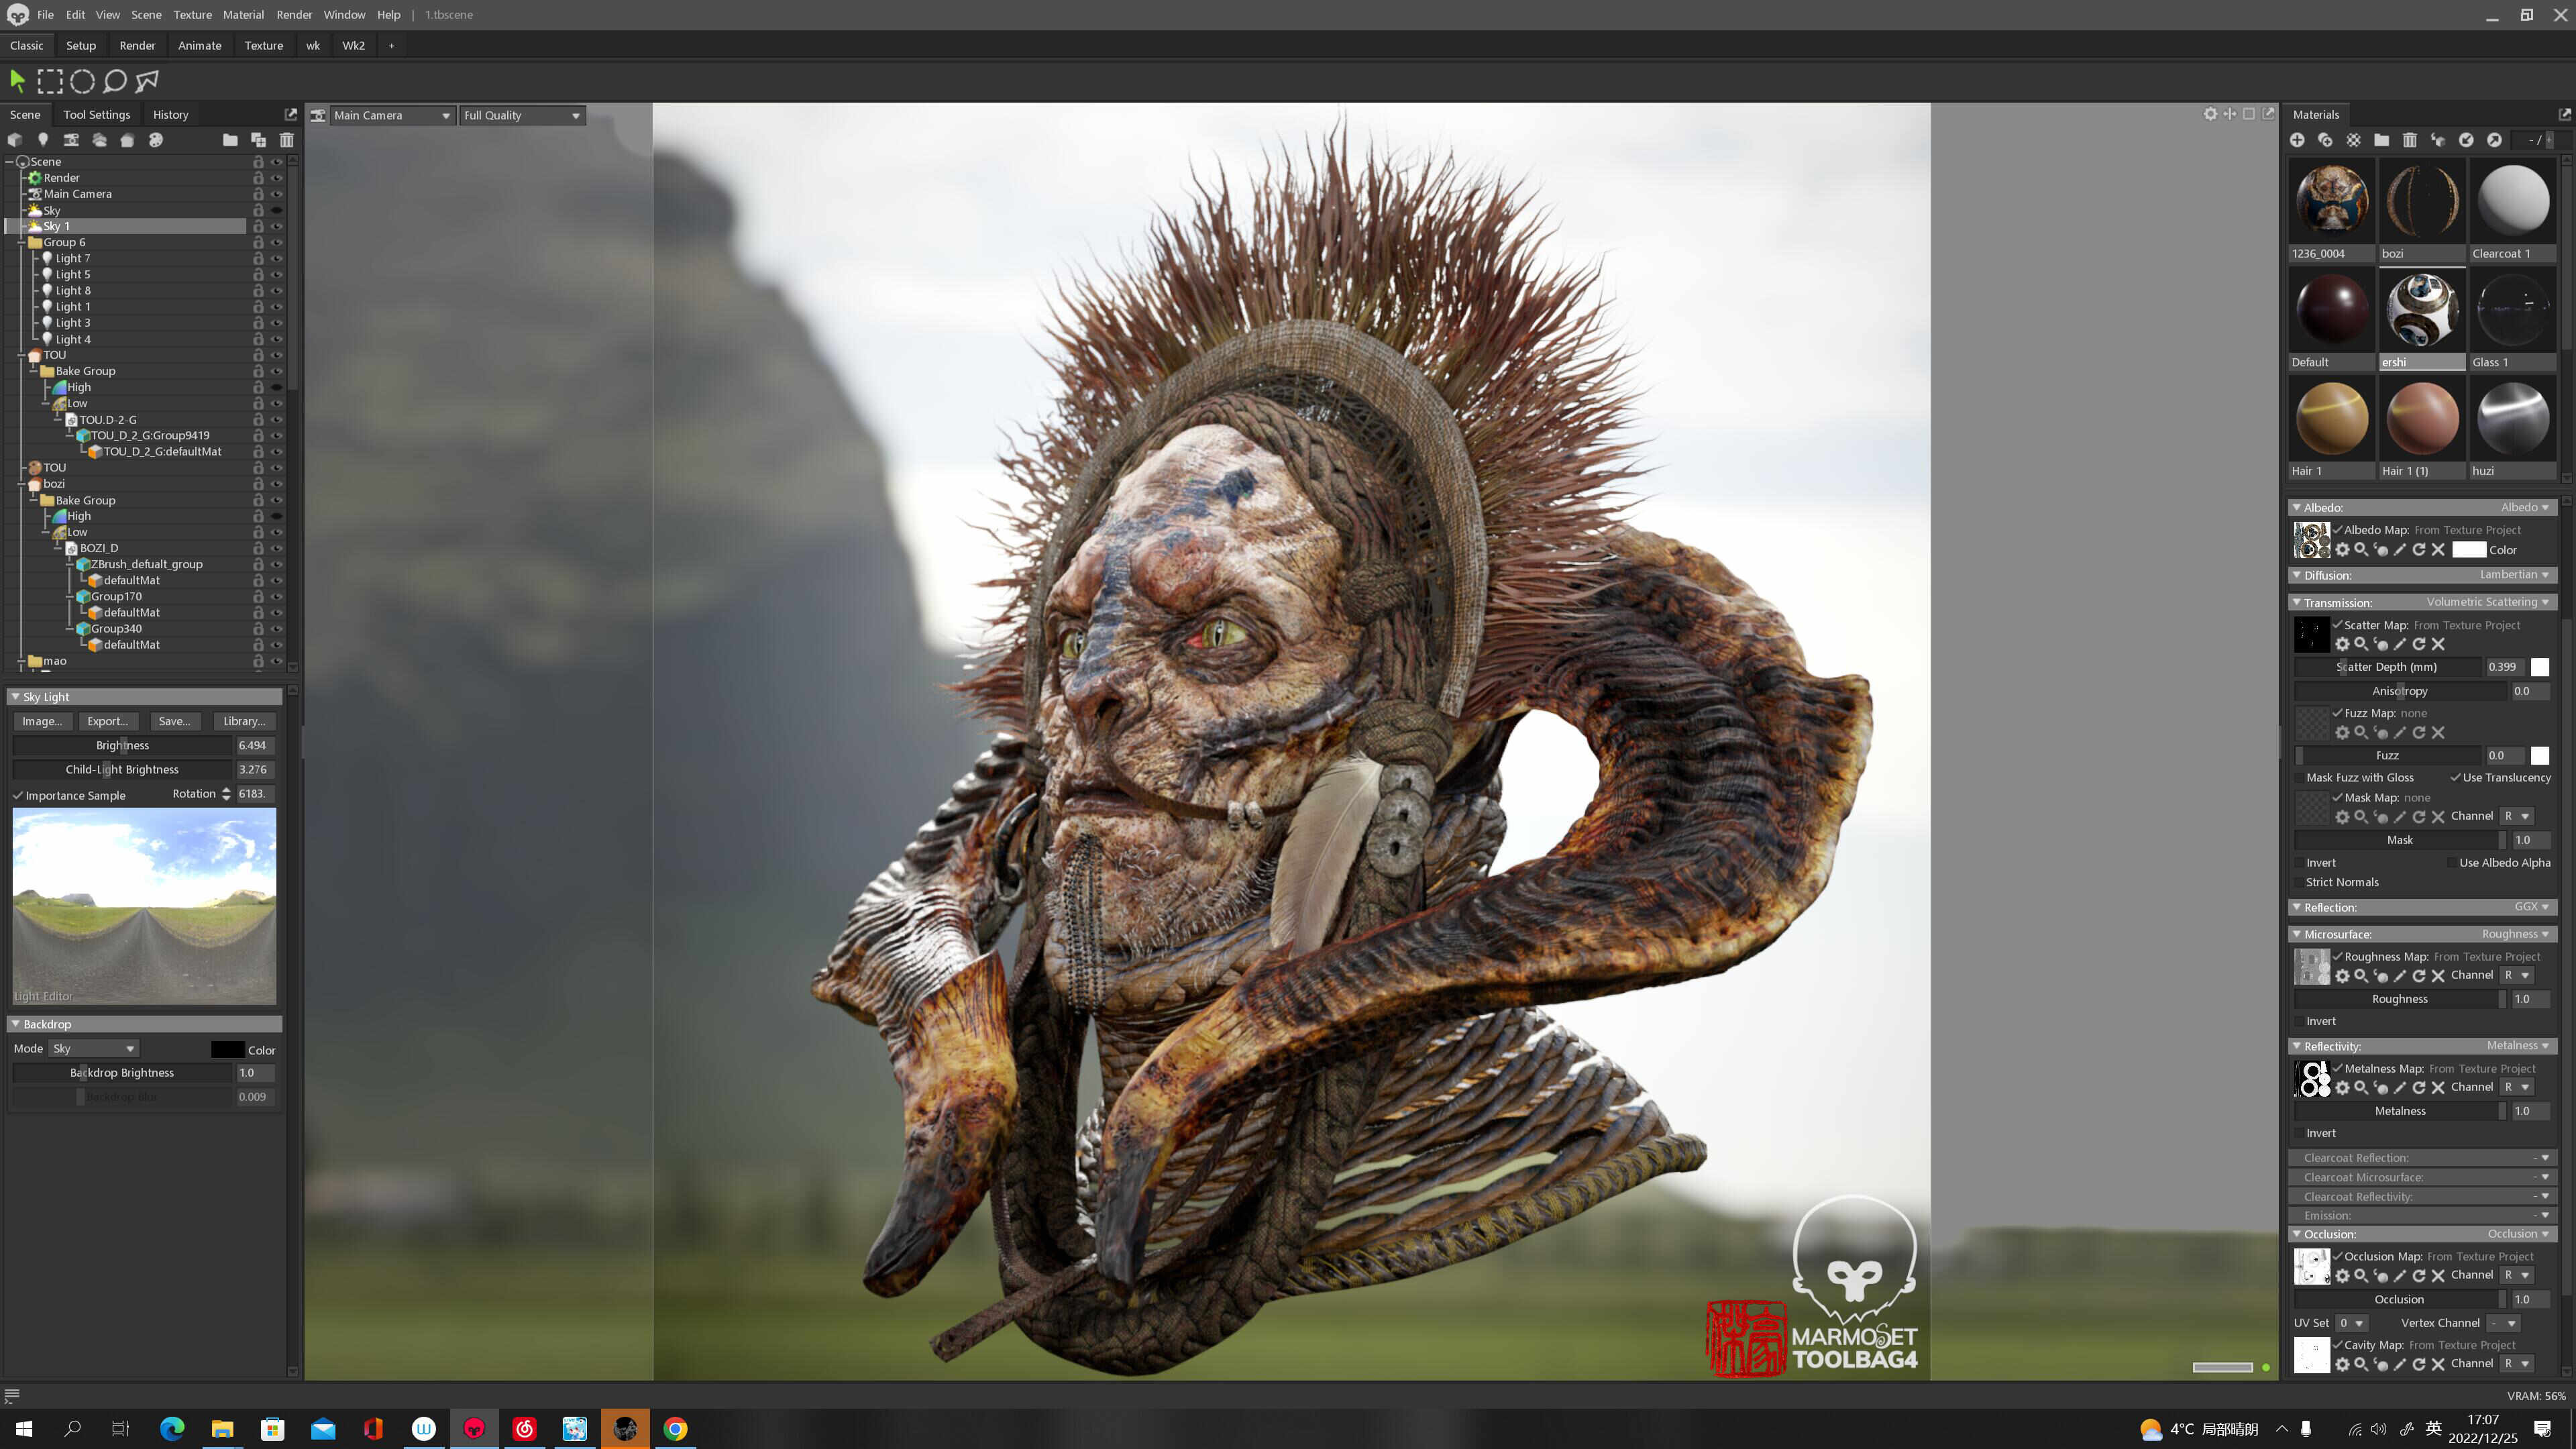The width and height of the screenshot is (2576, 1449).
Task: Click the Image... button
Action: coord(42,721)
